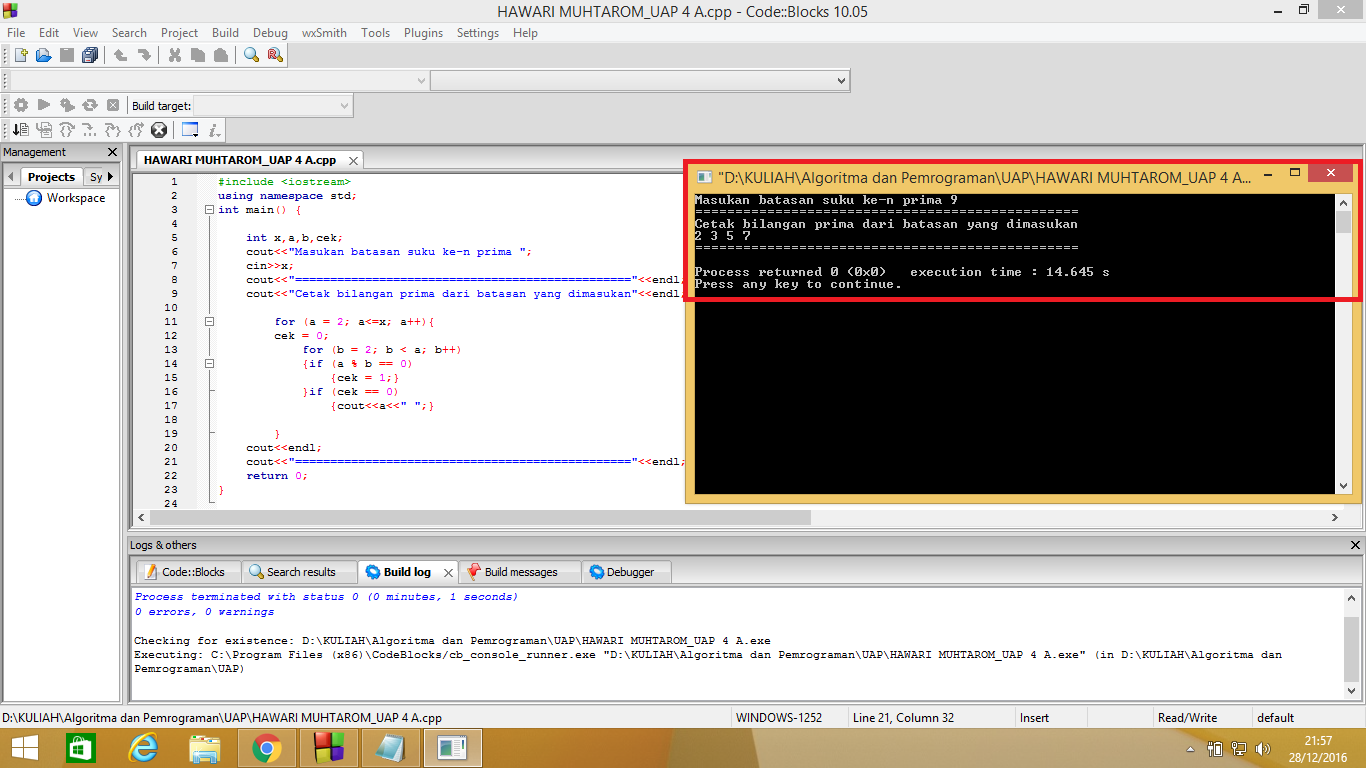The height and width of the screenshot is (768, 1366).
Task: Open the Build target dropdown
Action: (x=272, y=105)
